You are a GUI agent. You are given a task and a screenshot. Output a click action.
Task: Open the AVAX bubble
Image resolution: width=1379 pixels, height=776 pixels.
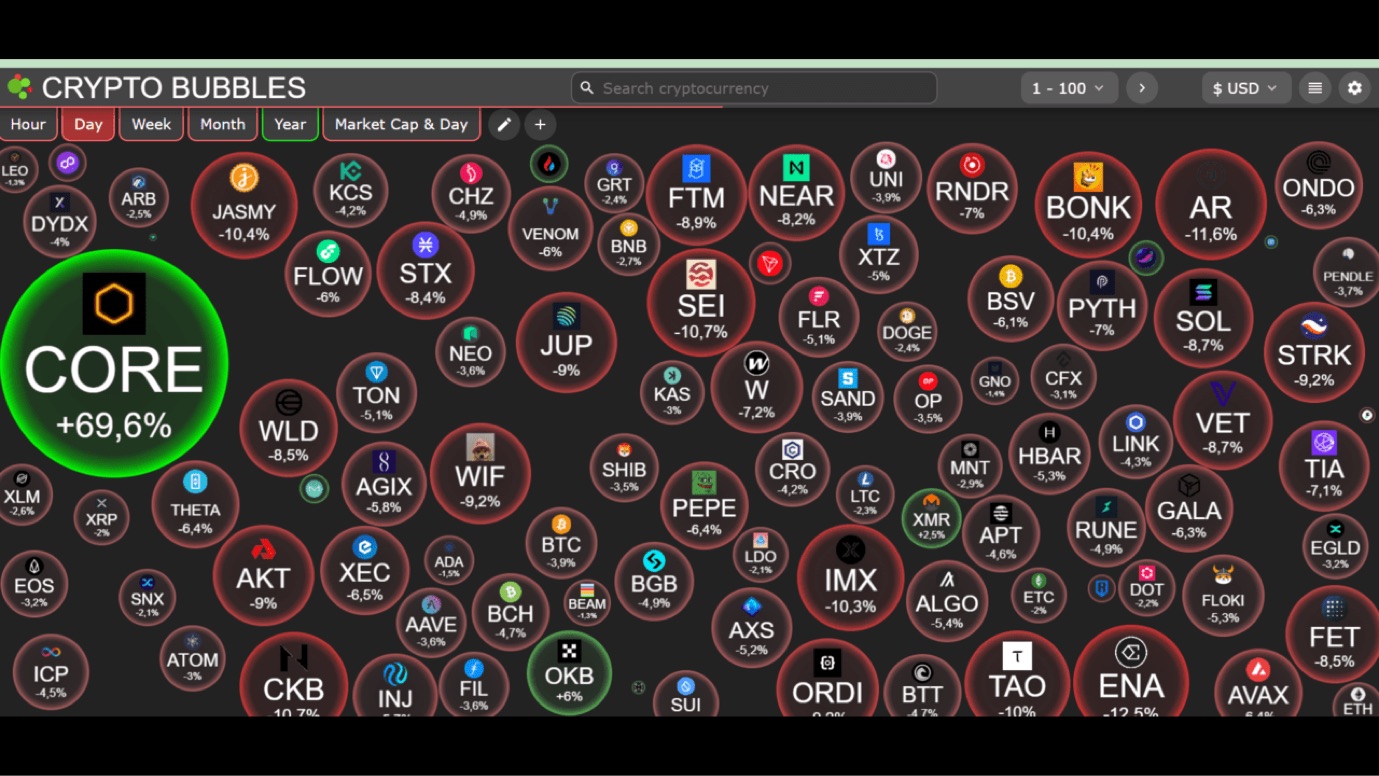pyautogui.click(x=1258, y=685)
